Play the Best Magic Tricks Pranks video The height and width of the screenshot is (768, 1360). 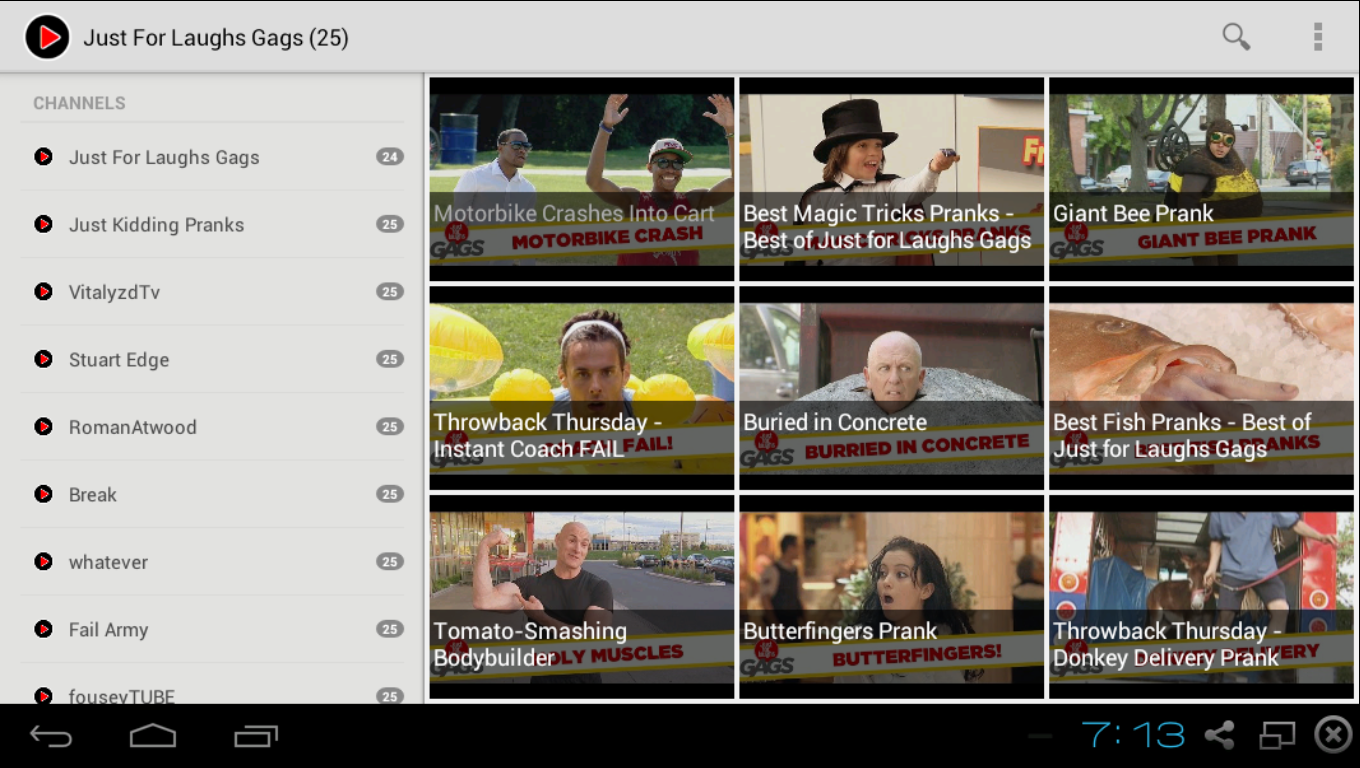point(892,179)
